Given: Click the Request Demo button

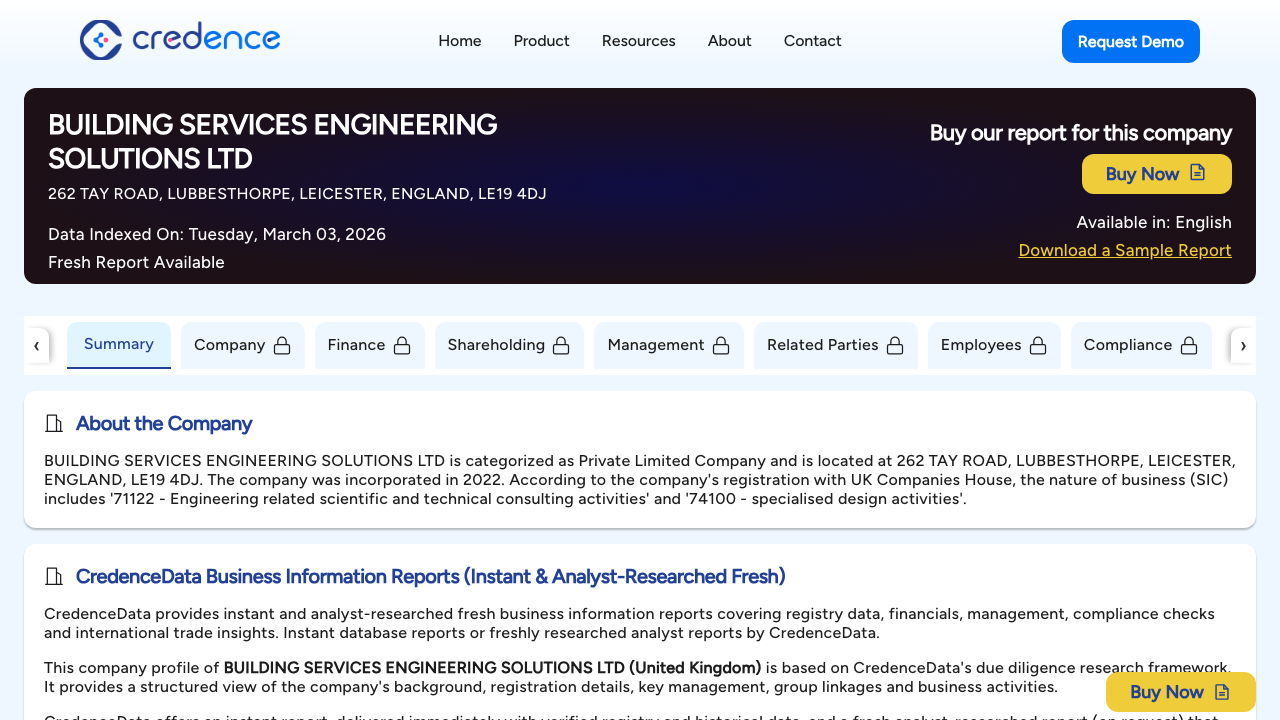Looking at the screenshot, I should 1130,41.
